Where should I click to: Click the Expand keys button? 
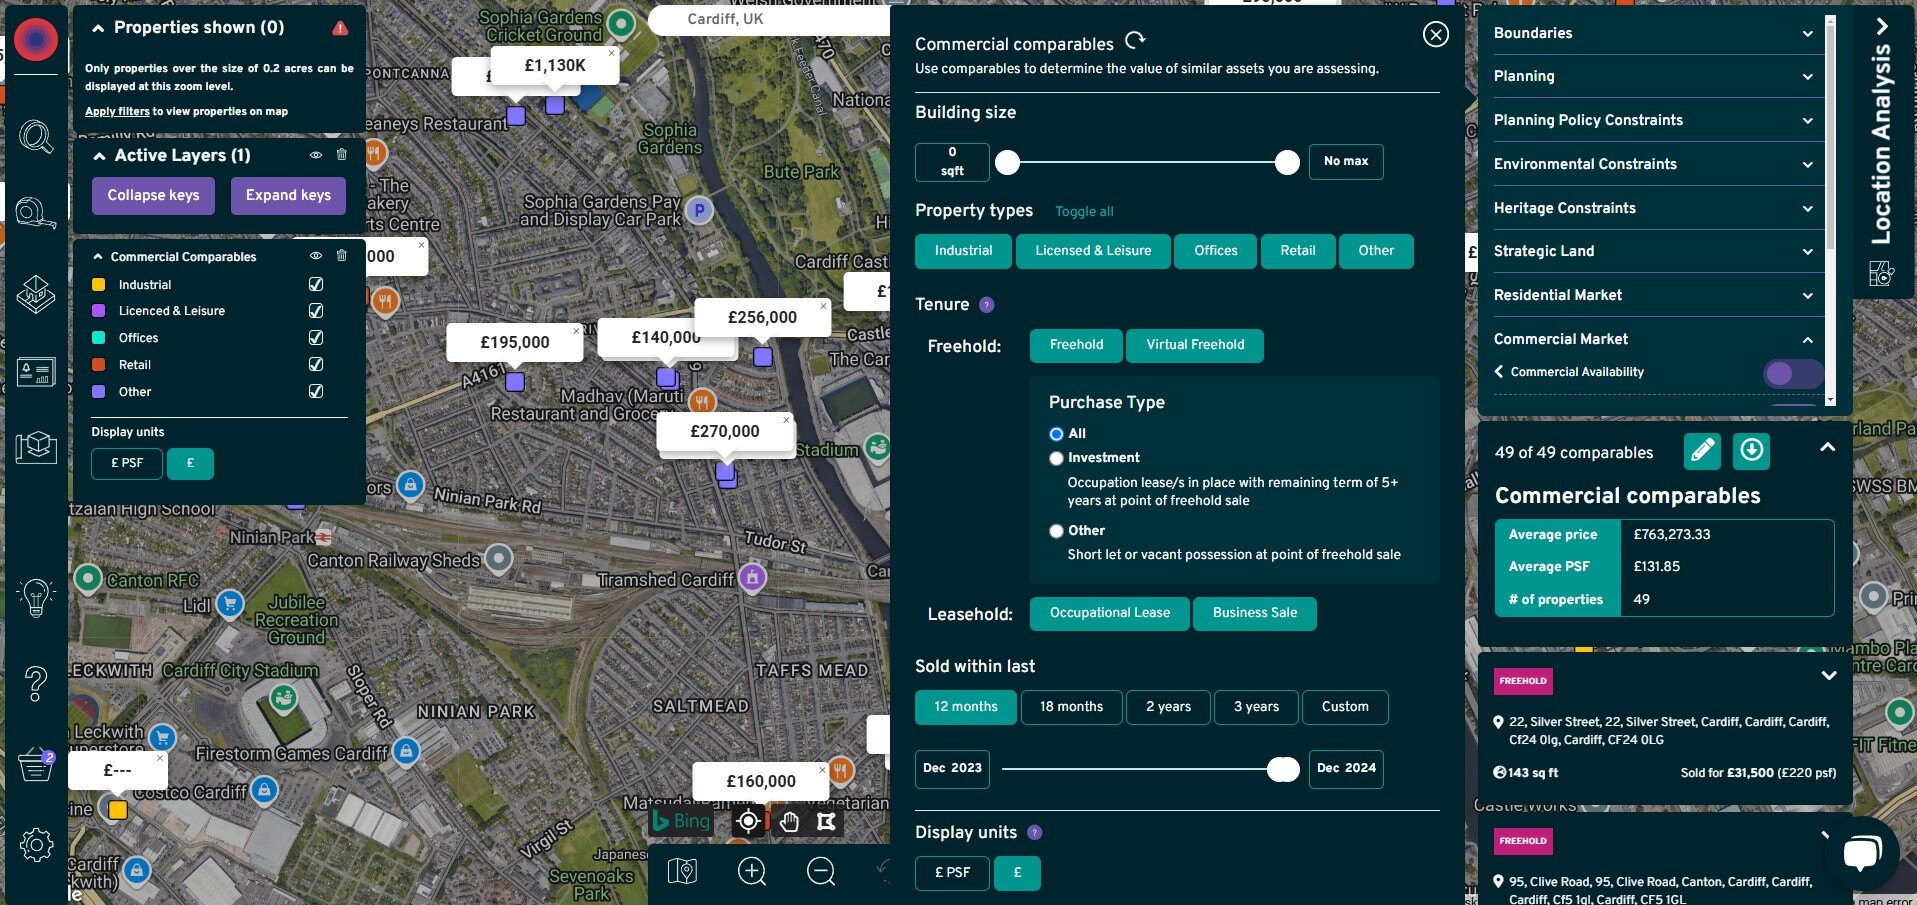coord(288,195)
